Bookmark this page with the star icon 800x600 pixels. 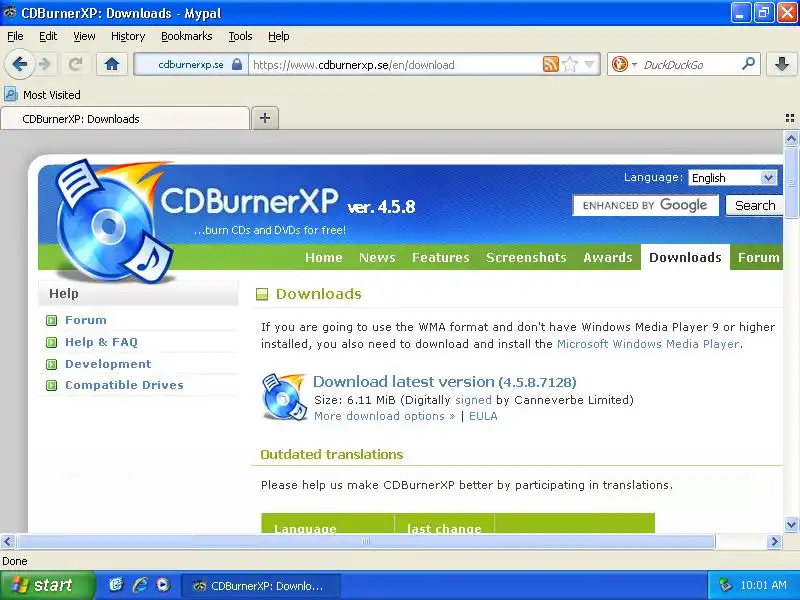tap(570, 64)
